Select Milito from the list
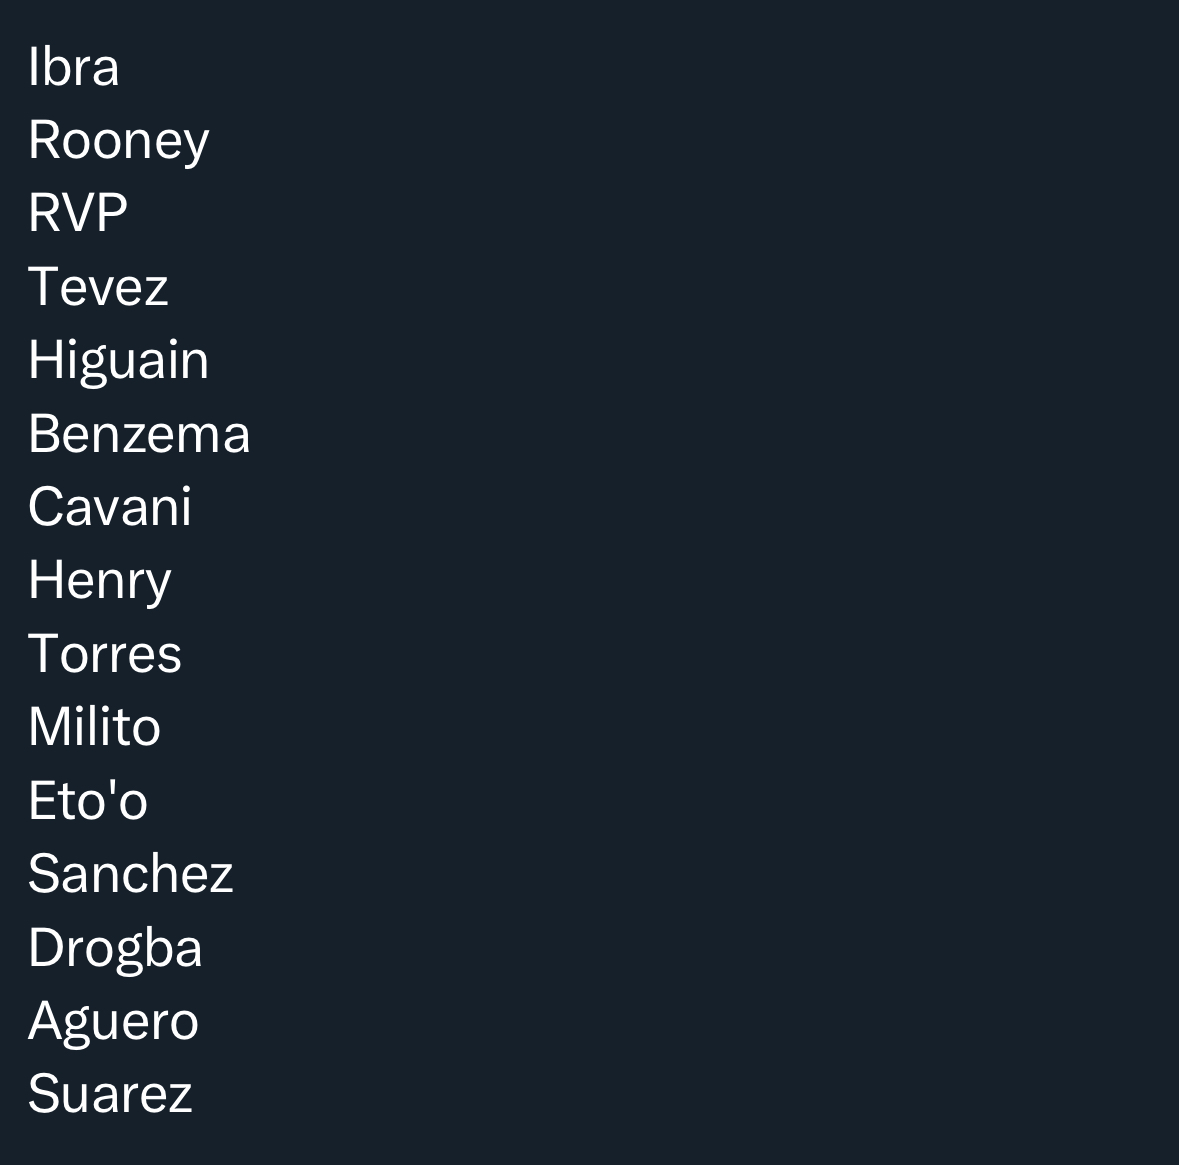This screenshot has width=1179, height=1165. 95,726
